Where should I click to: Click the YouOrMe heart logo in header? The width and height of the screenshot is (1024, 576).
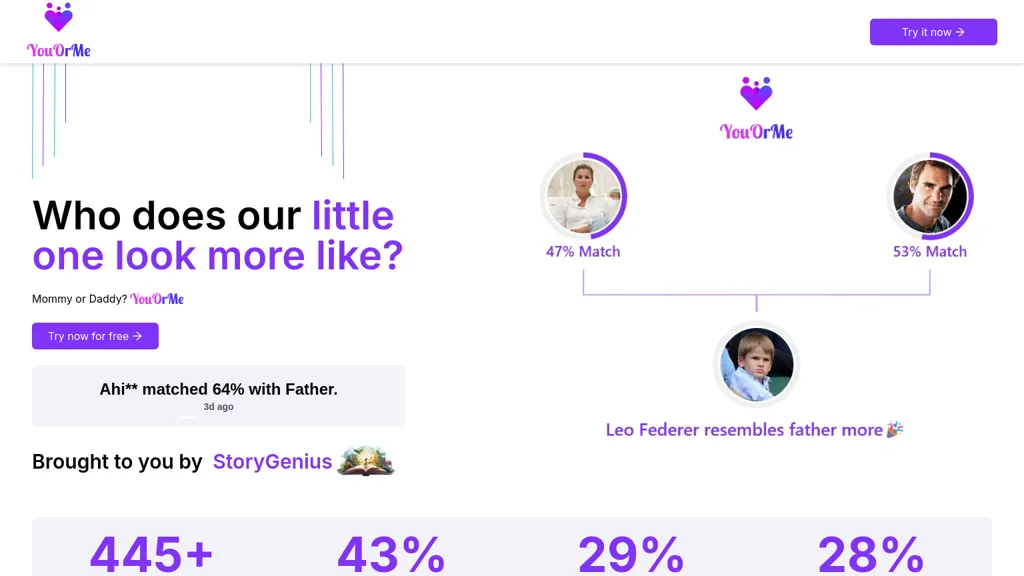coord(58,18)
